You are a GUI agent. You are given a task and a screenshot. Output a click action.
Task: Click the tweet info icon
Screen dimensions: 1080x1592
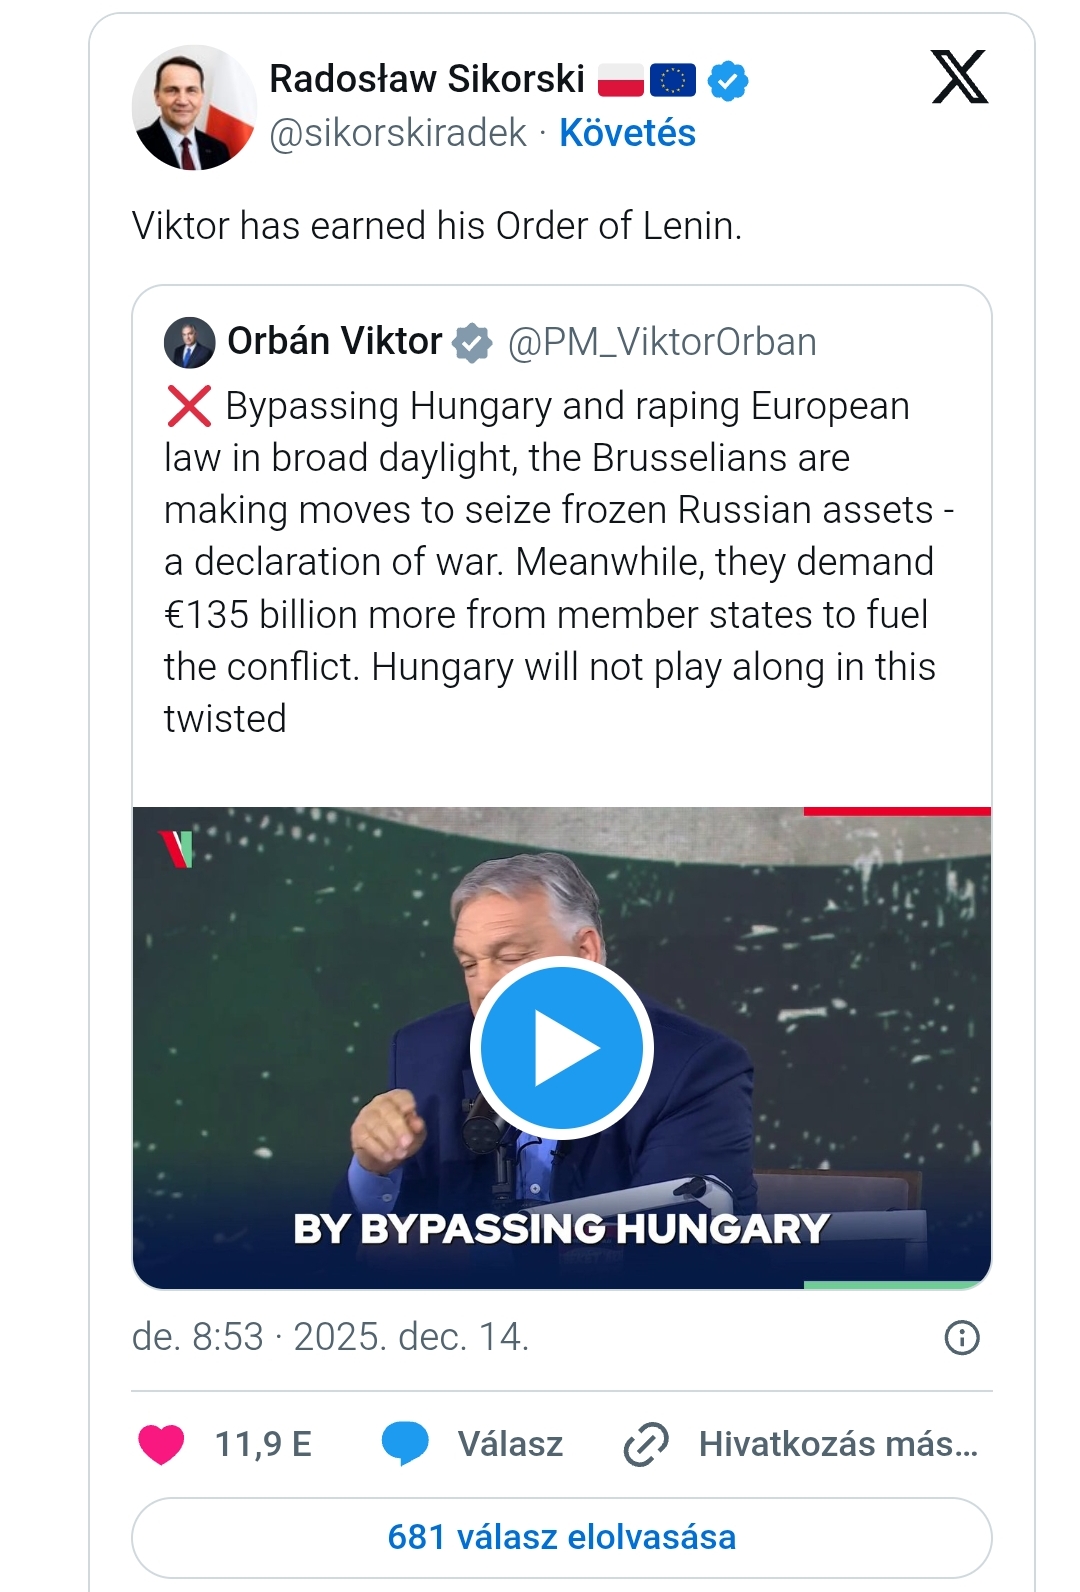point(962,1337)
